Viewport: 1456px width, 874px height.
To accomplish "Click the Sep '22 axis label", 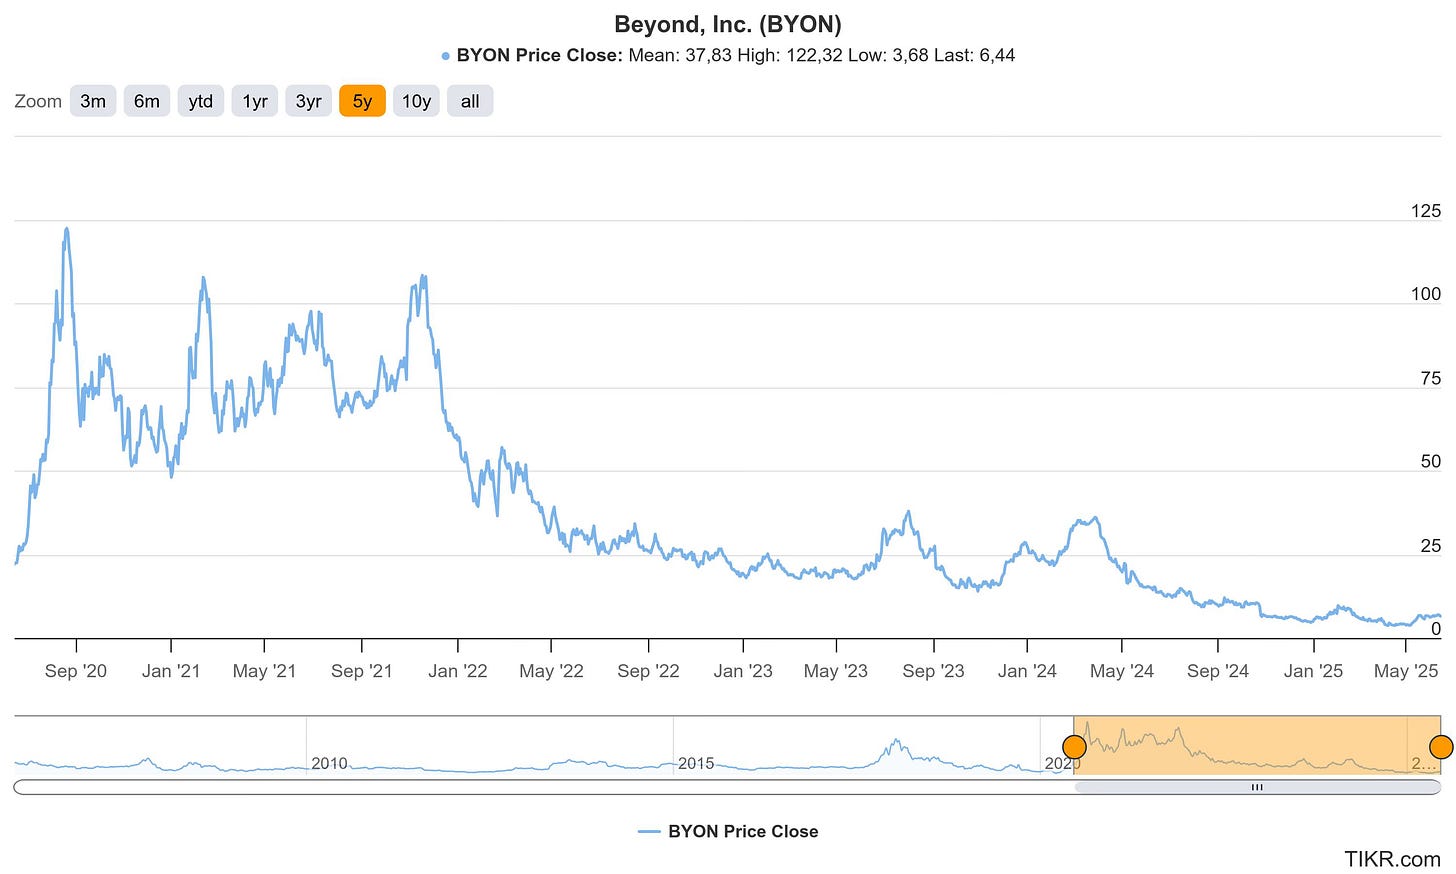I will point(648,671).
